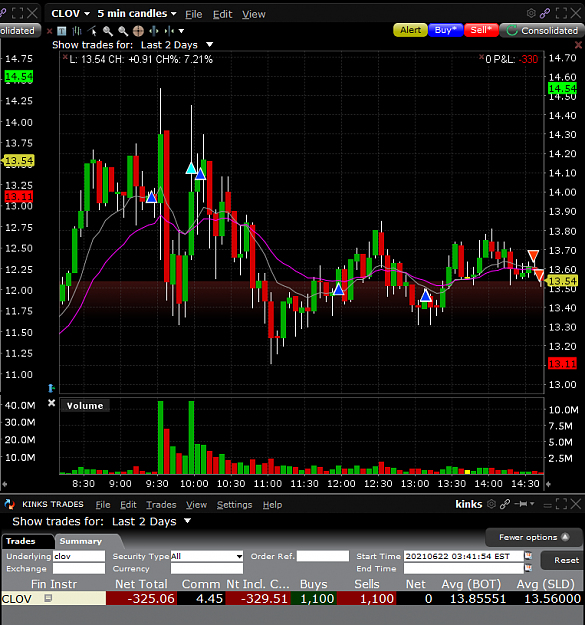Image resolution: width=585 pixels, height=625 pixels.
Task: Click the second magnifier zoom icon
Action: (x=123, y=31)
